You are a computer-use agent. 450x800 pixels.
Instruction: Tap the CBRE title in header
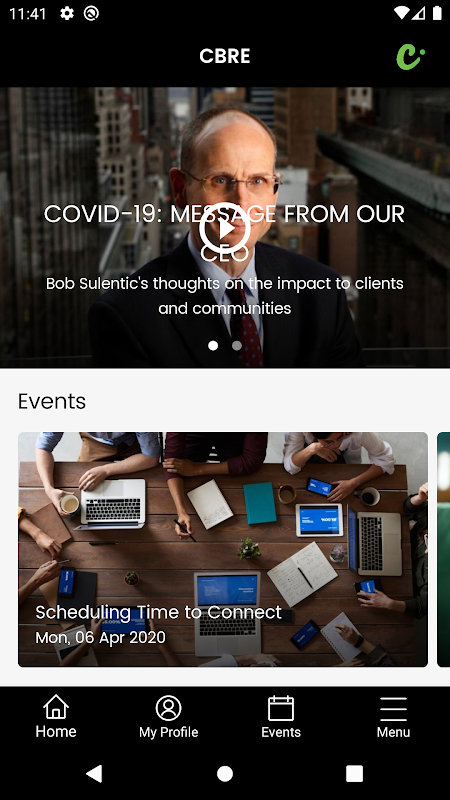click(x=224, y=56)
